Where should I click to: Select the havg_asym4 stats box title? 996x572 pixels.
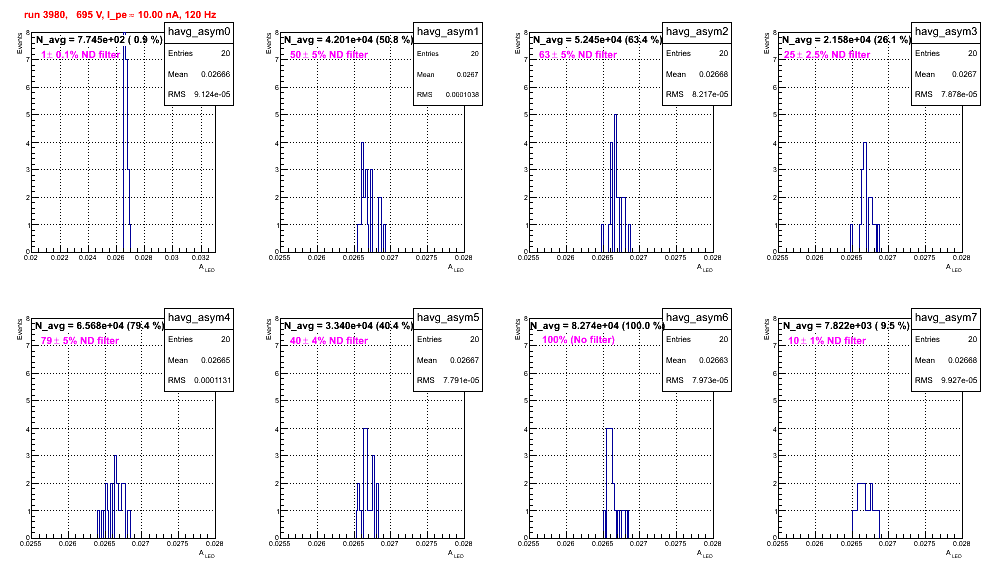199,318
